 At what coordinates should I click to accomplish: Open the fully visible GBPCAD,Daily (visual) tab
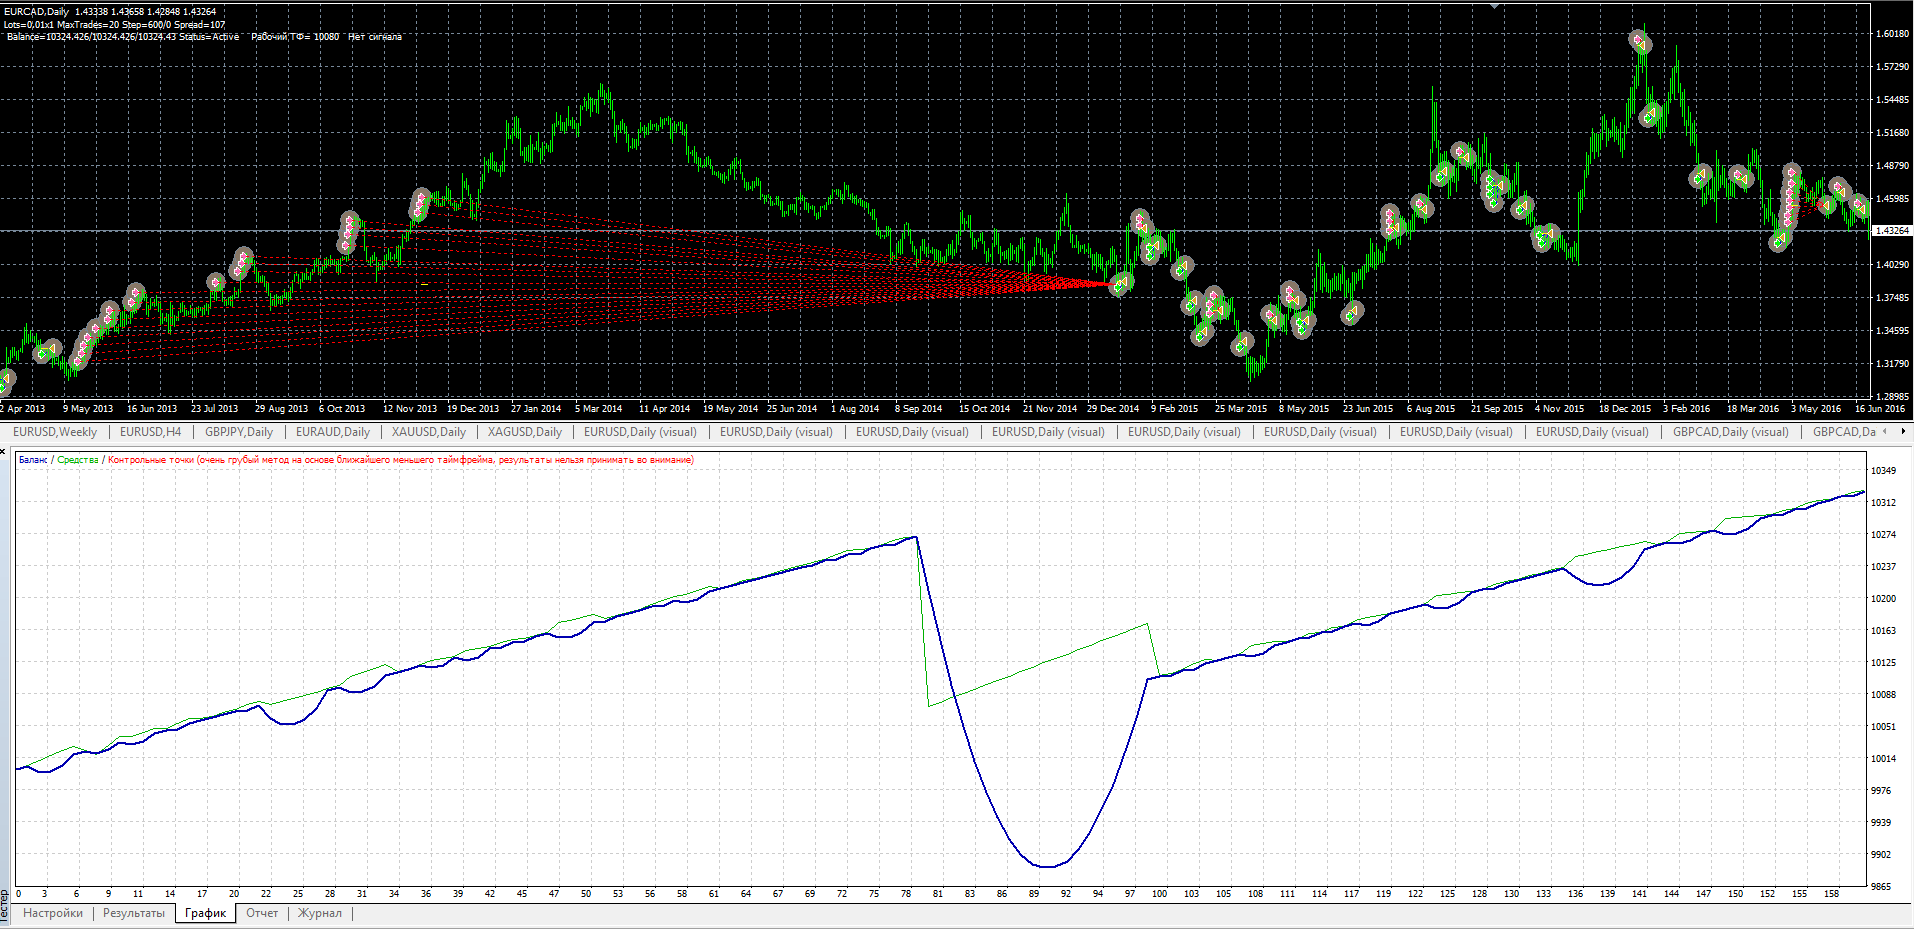pyautogui.click(x=1731, y=432)
